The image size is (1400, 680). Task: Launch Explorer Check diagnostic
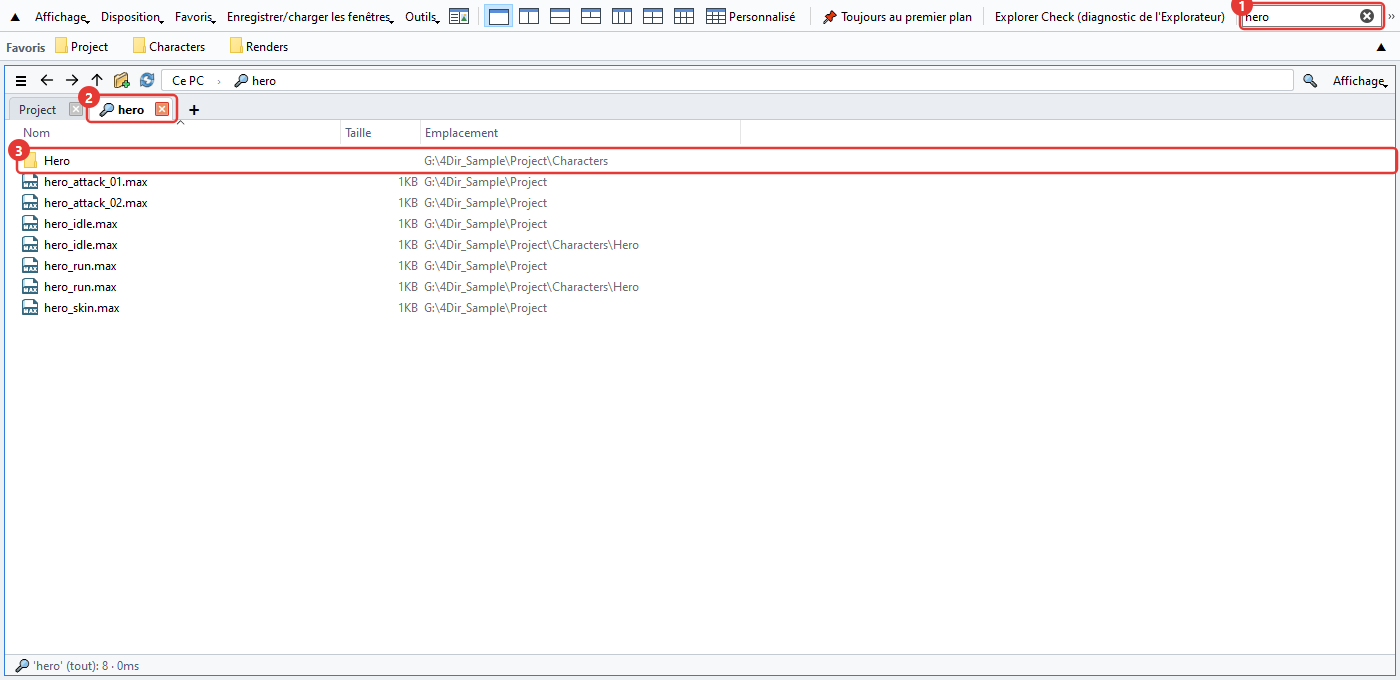[1110, 17]
